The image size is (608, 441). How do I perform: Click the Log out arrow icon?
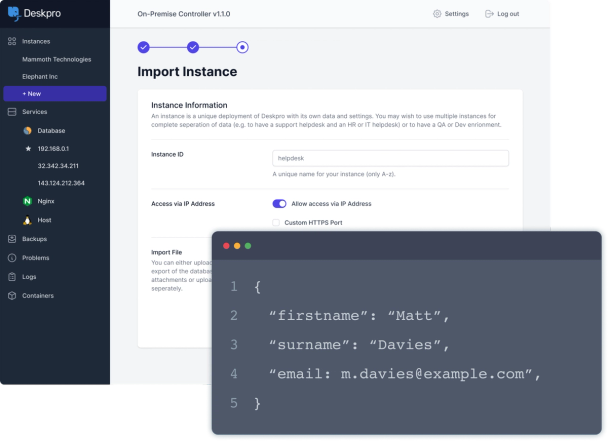tap(489, 14)
